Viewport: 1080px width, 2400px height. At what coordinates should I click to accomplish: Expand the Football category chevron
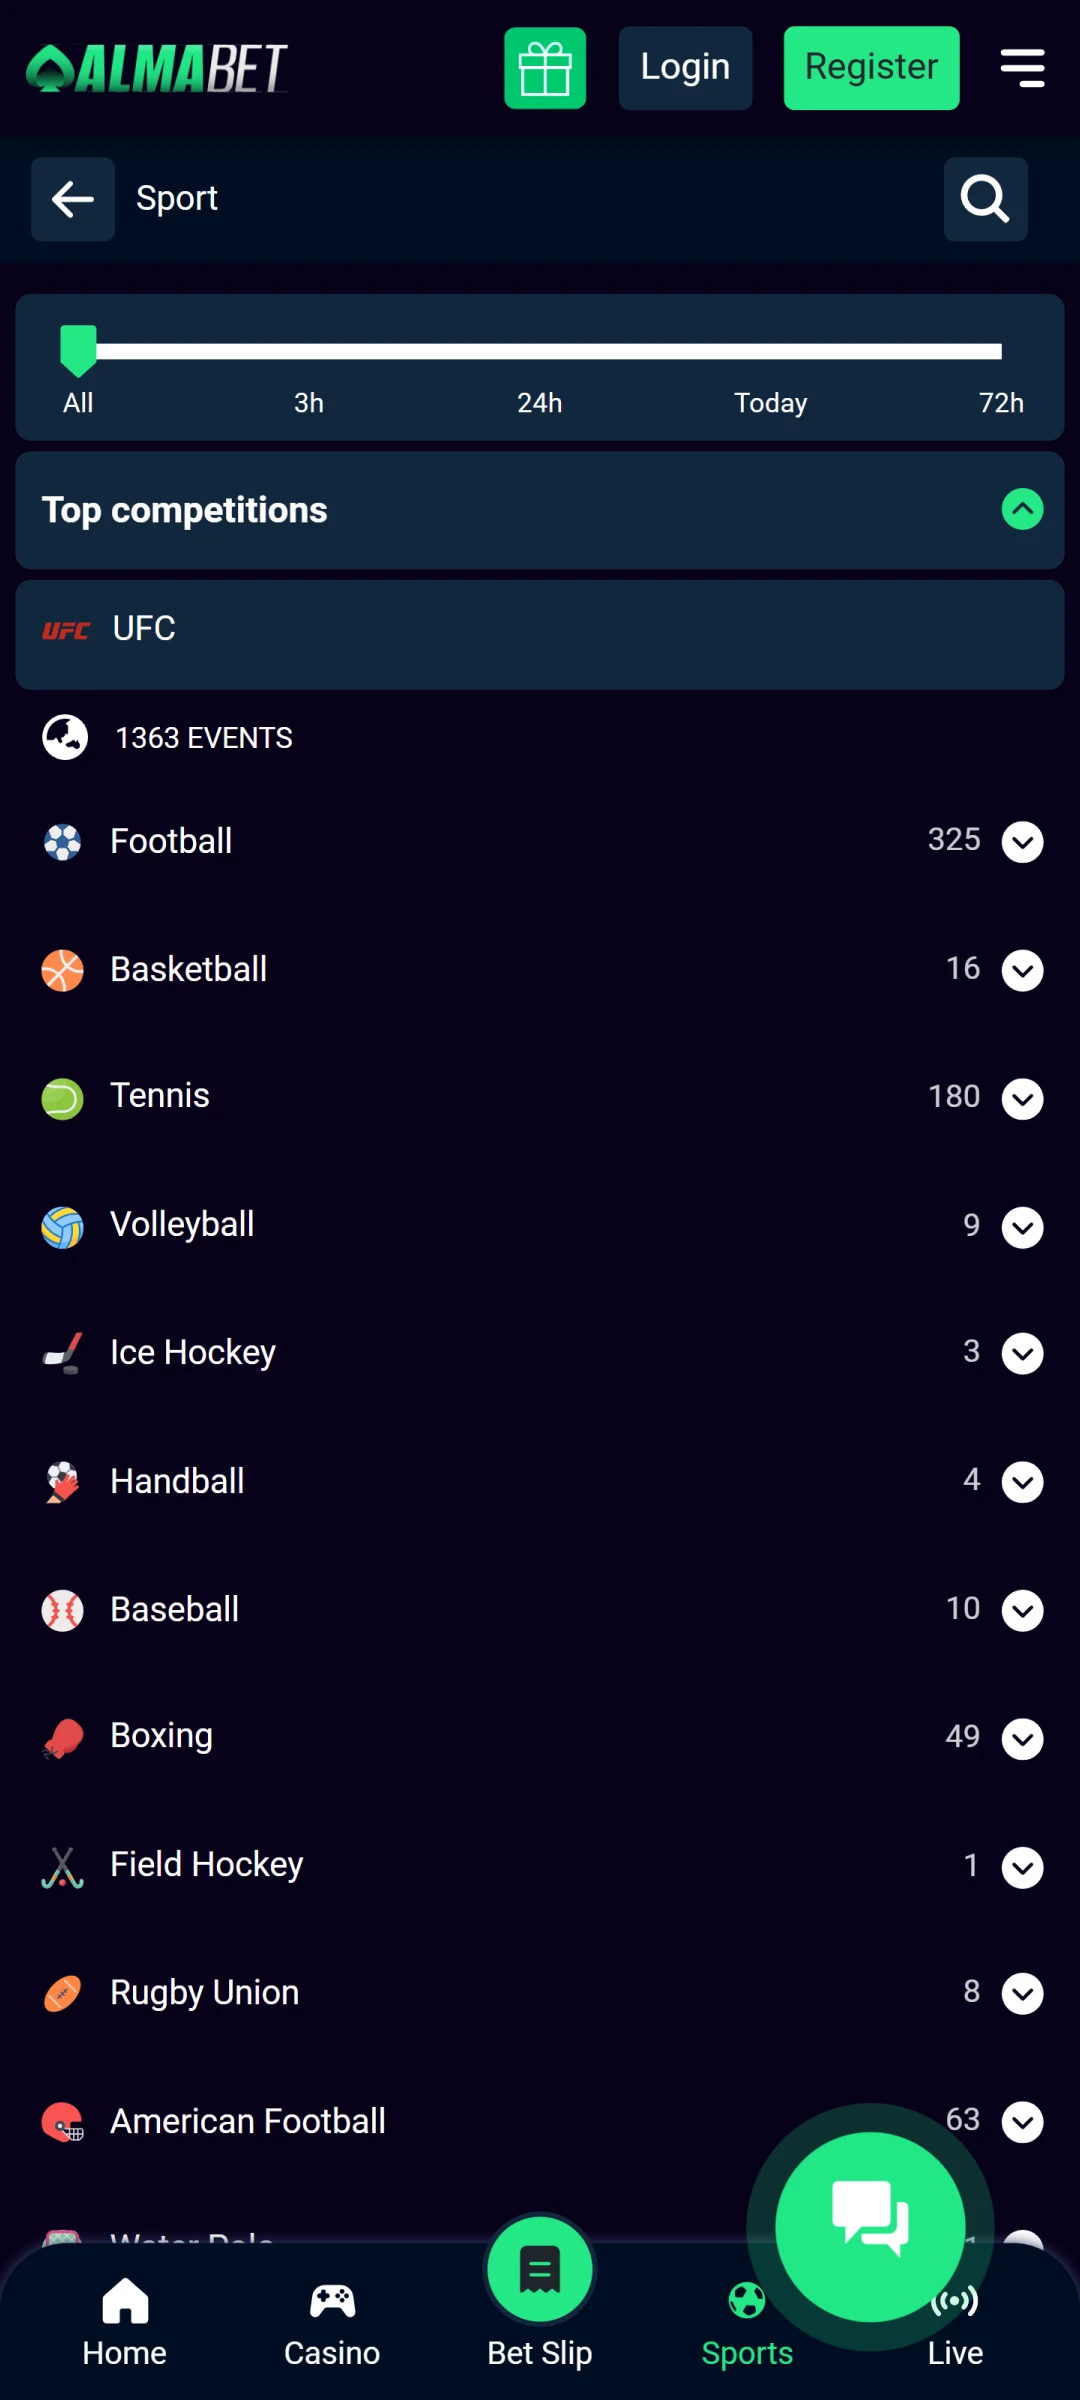click(1022, 842)
